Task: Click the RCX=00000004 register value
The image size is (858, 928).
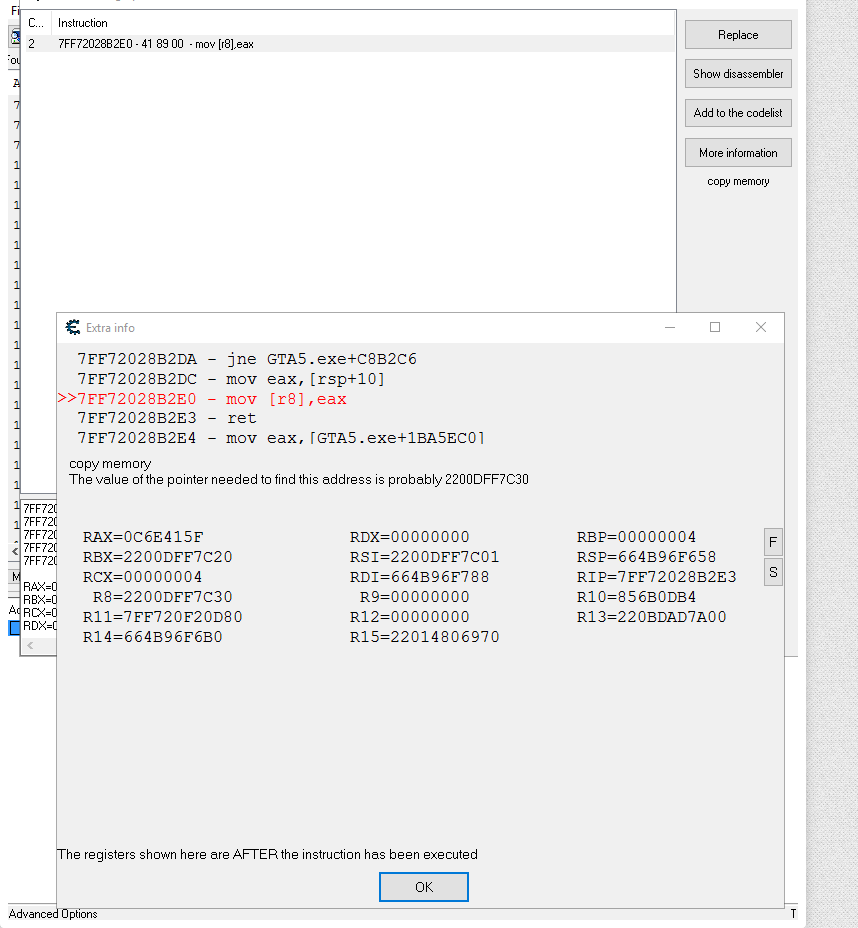Action: click(x=143, y=577)
